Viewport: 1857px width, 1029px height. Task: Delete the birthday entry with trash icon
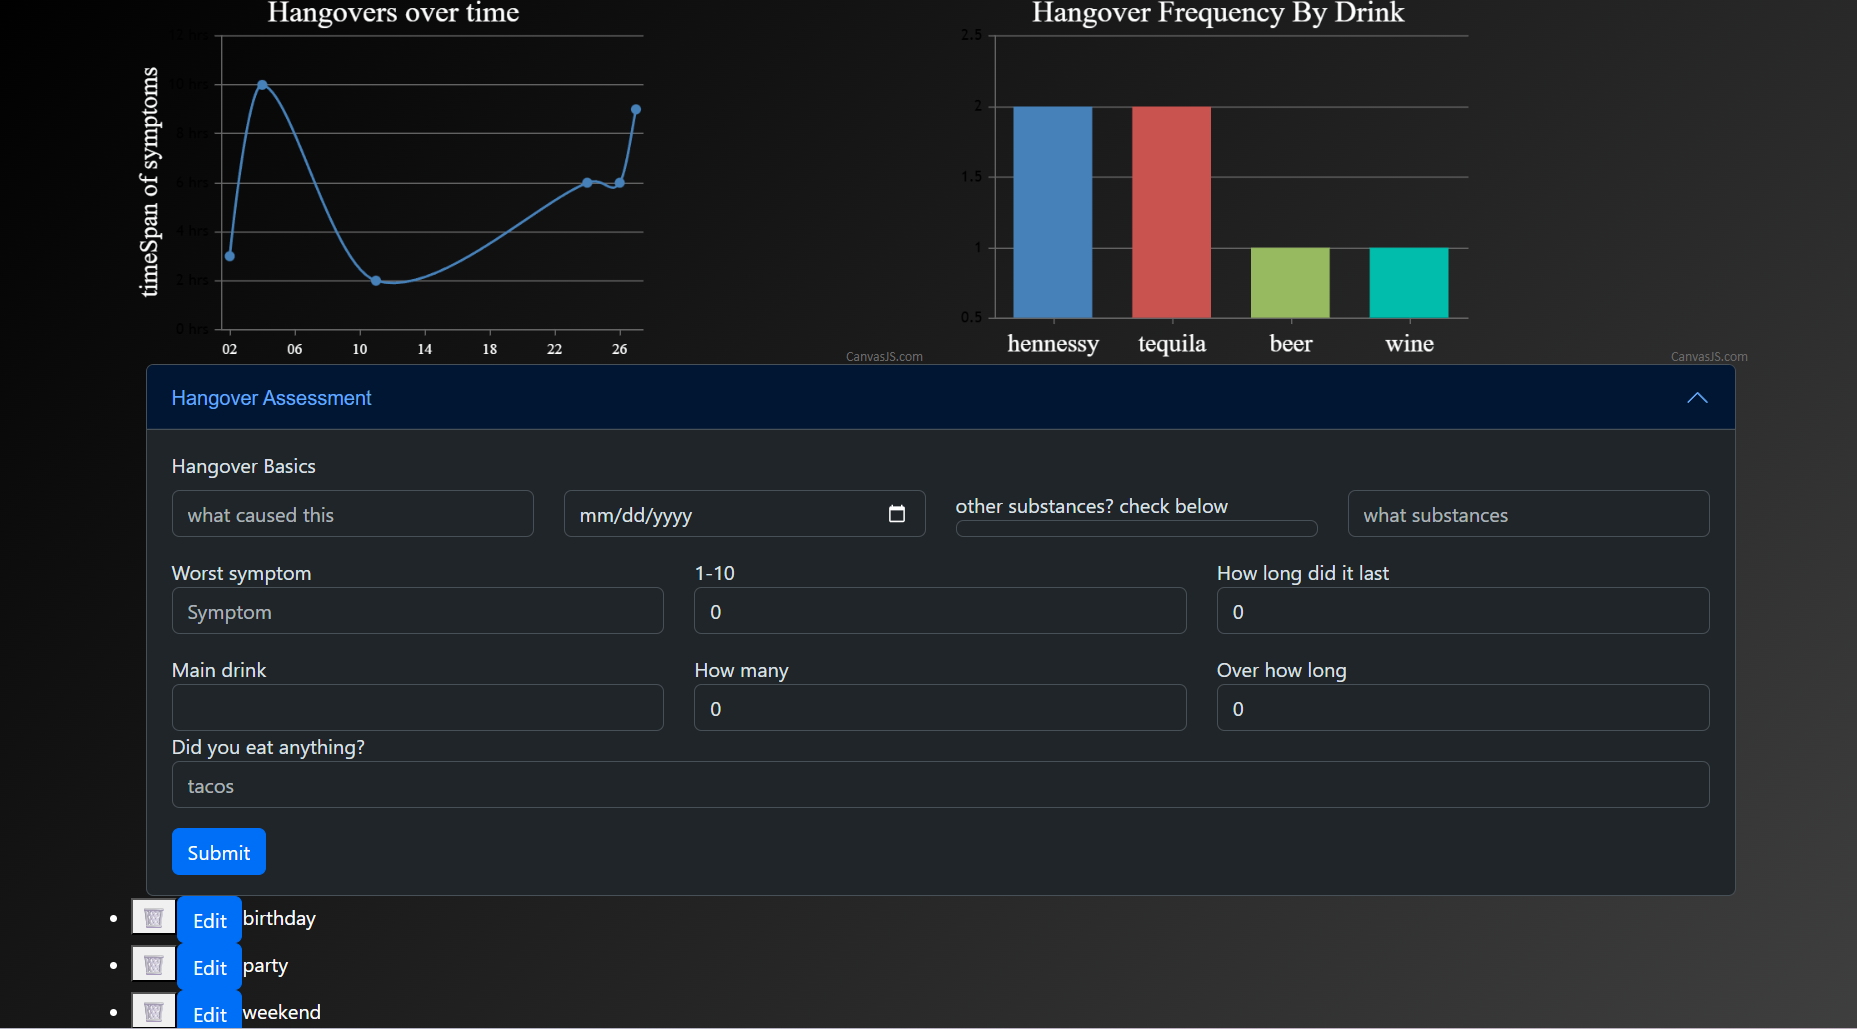pyautogui.click(x=153, y=918)
